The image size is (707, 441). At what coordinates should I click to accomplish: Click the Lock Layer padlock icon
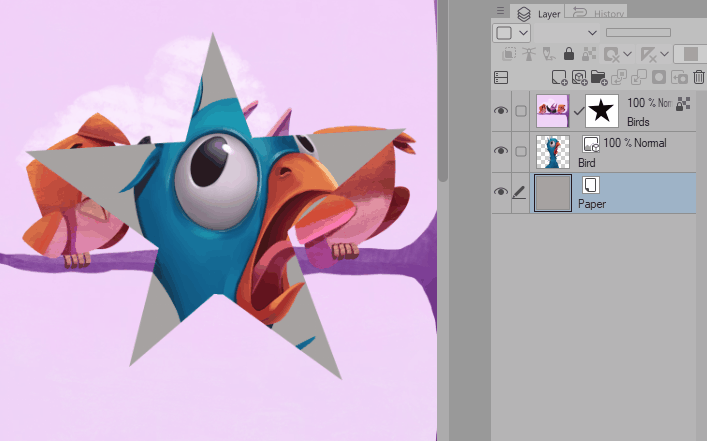pyautogui.click(x=568, y=54)
